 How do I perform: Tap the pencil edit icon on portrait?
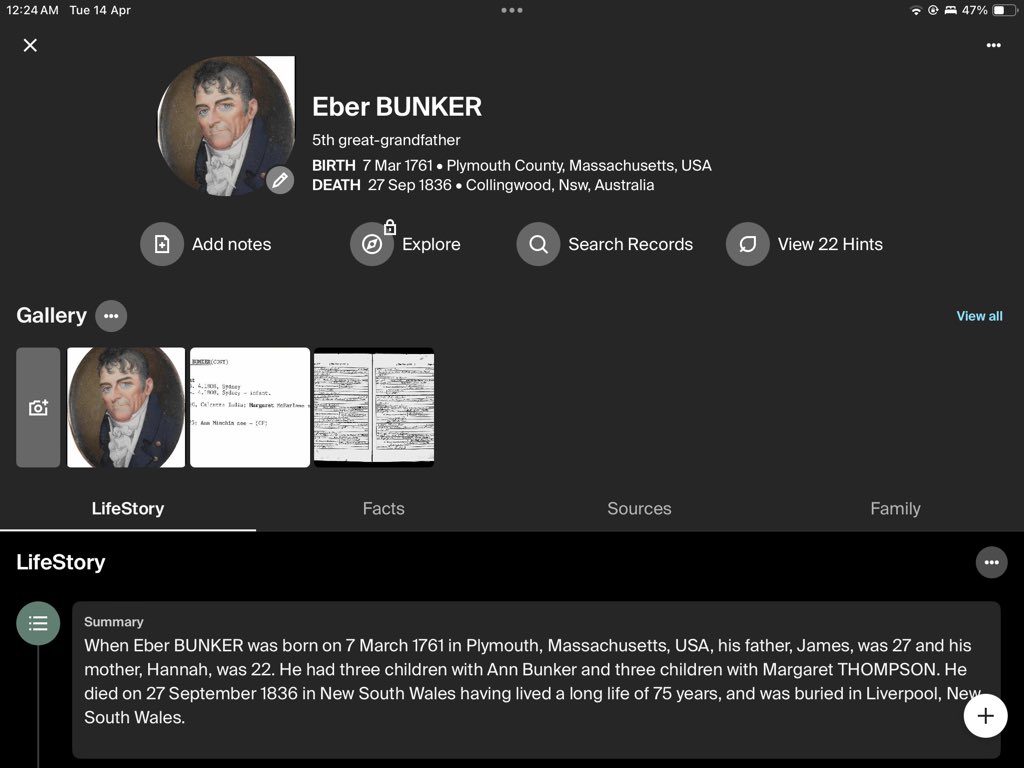click(280, 180)
